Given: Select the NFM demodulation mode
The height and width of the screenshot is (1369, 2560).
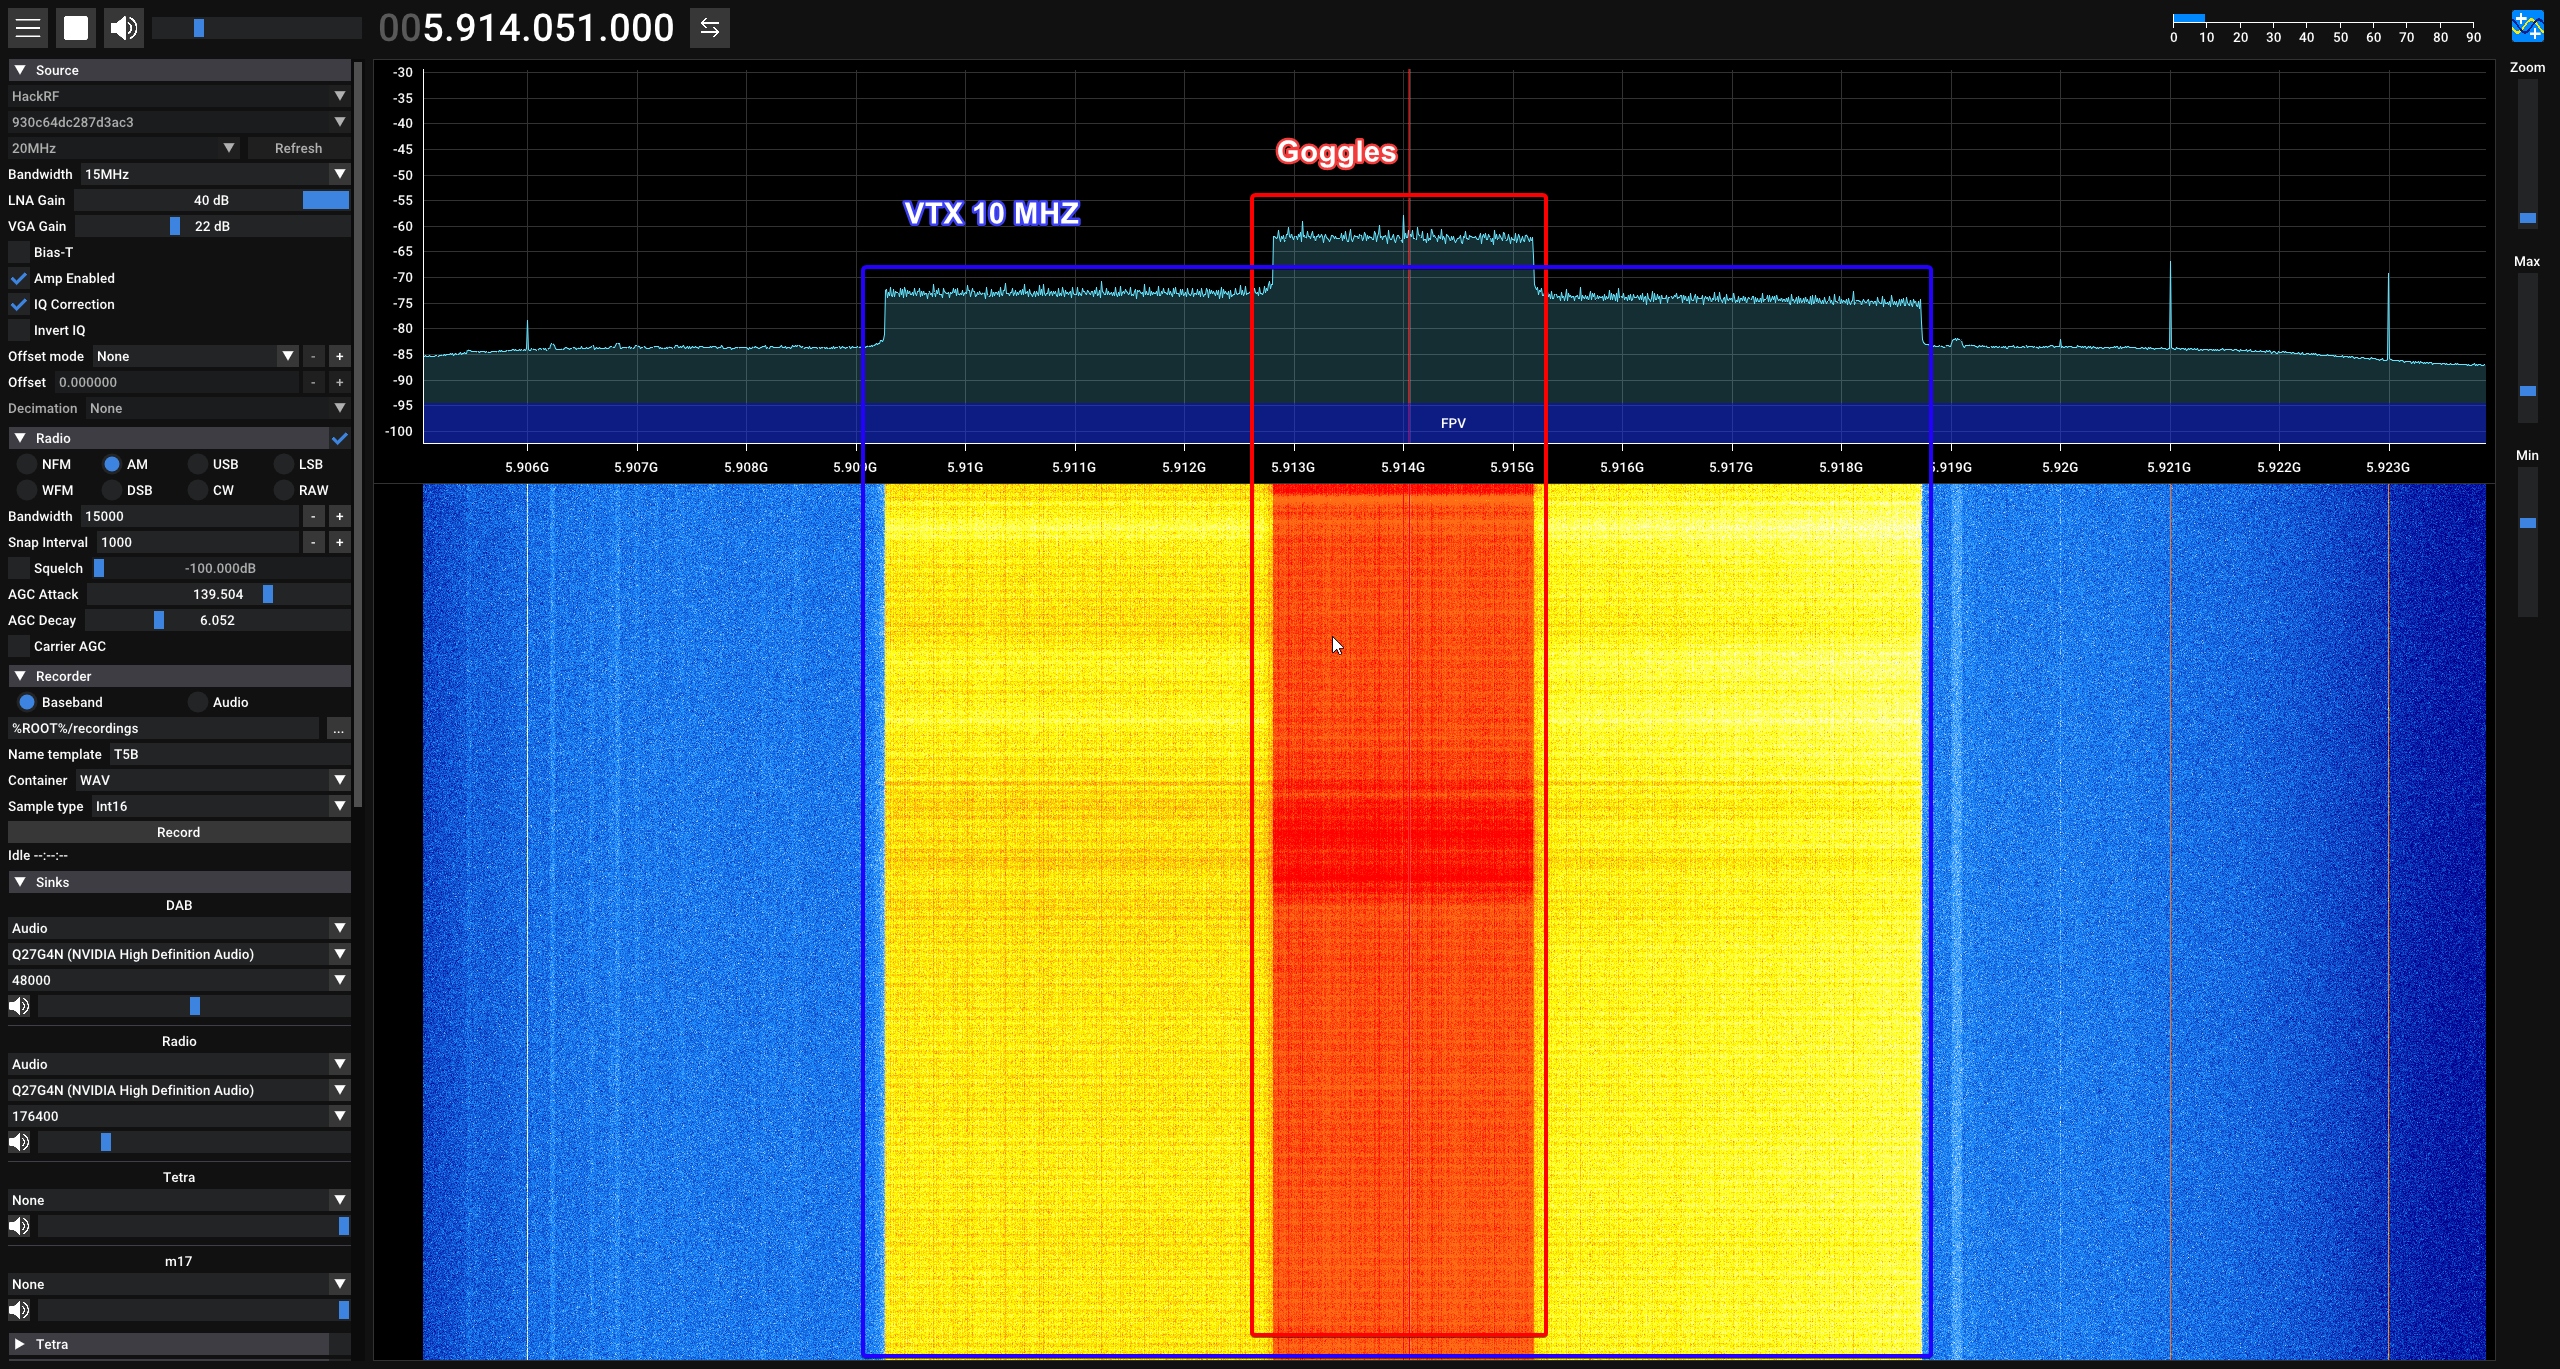Looking at the screenshot, I should coord(27,464).
